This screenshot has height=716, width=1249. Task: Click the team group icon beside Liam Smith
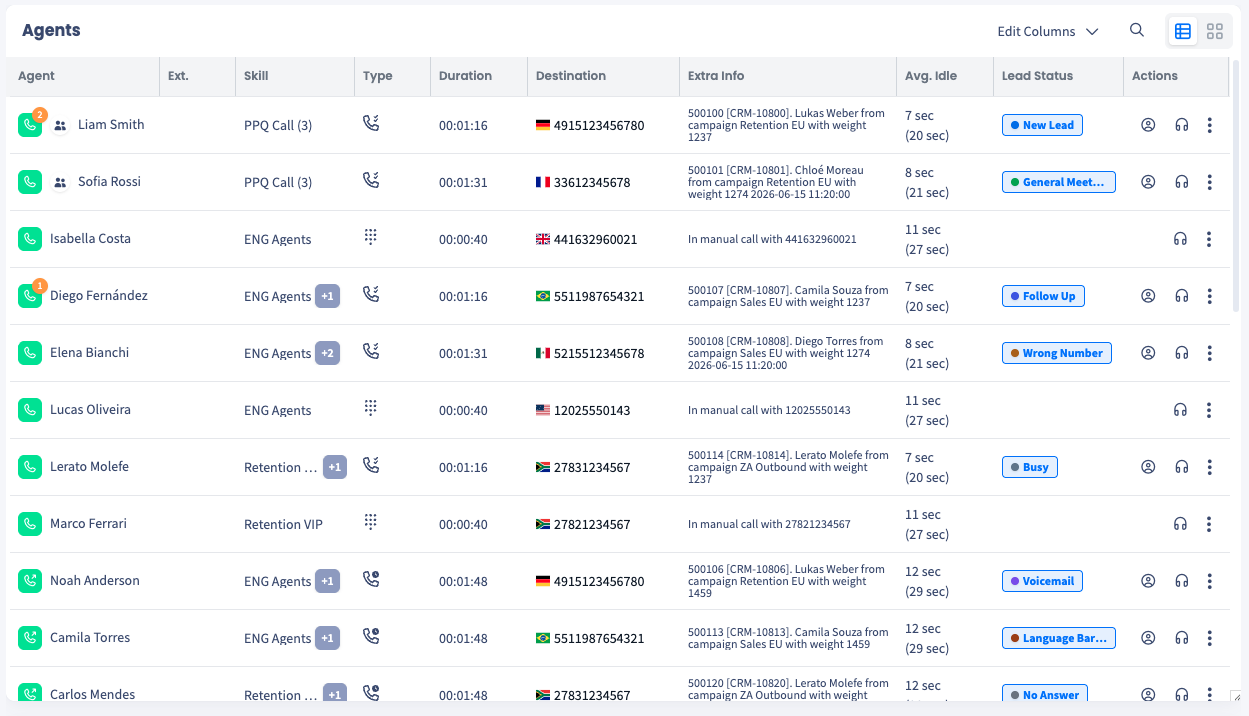[60, 125]
